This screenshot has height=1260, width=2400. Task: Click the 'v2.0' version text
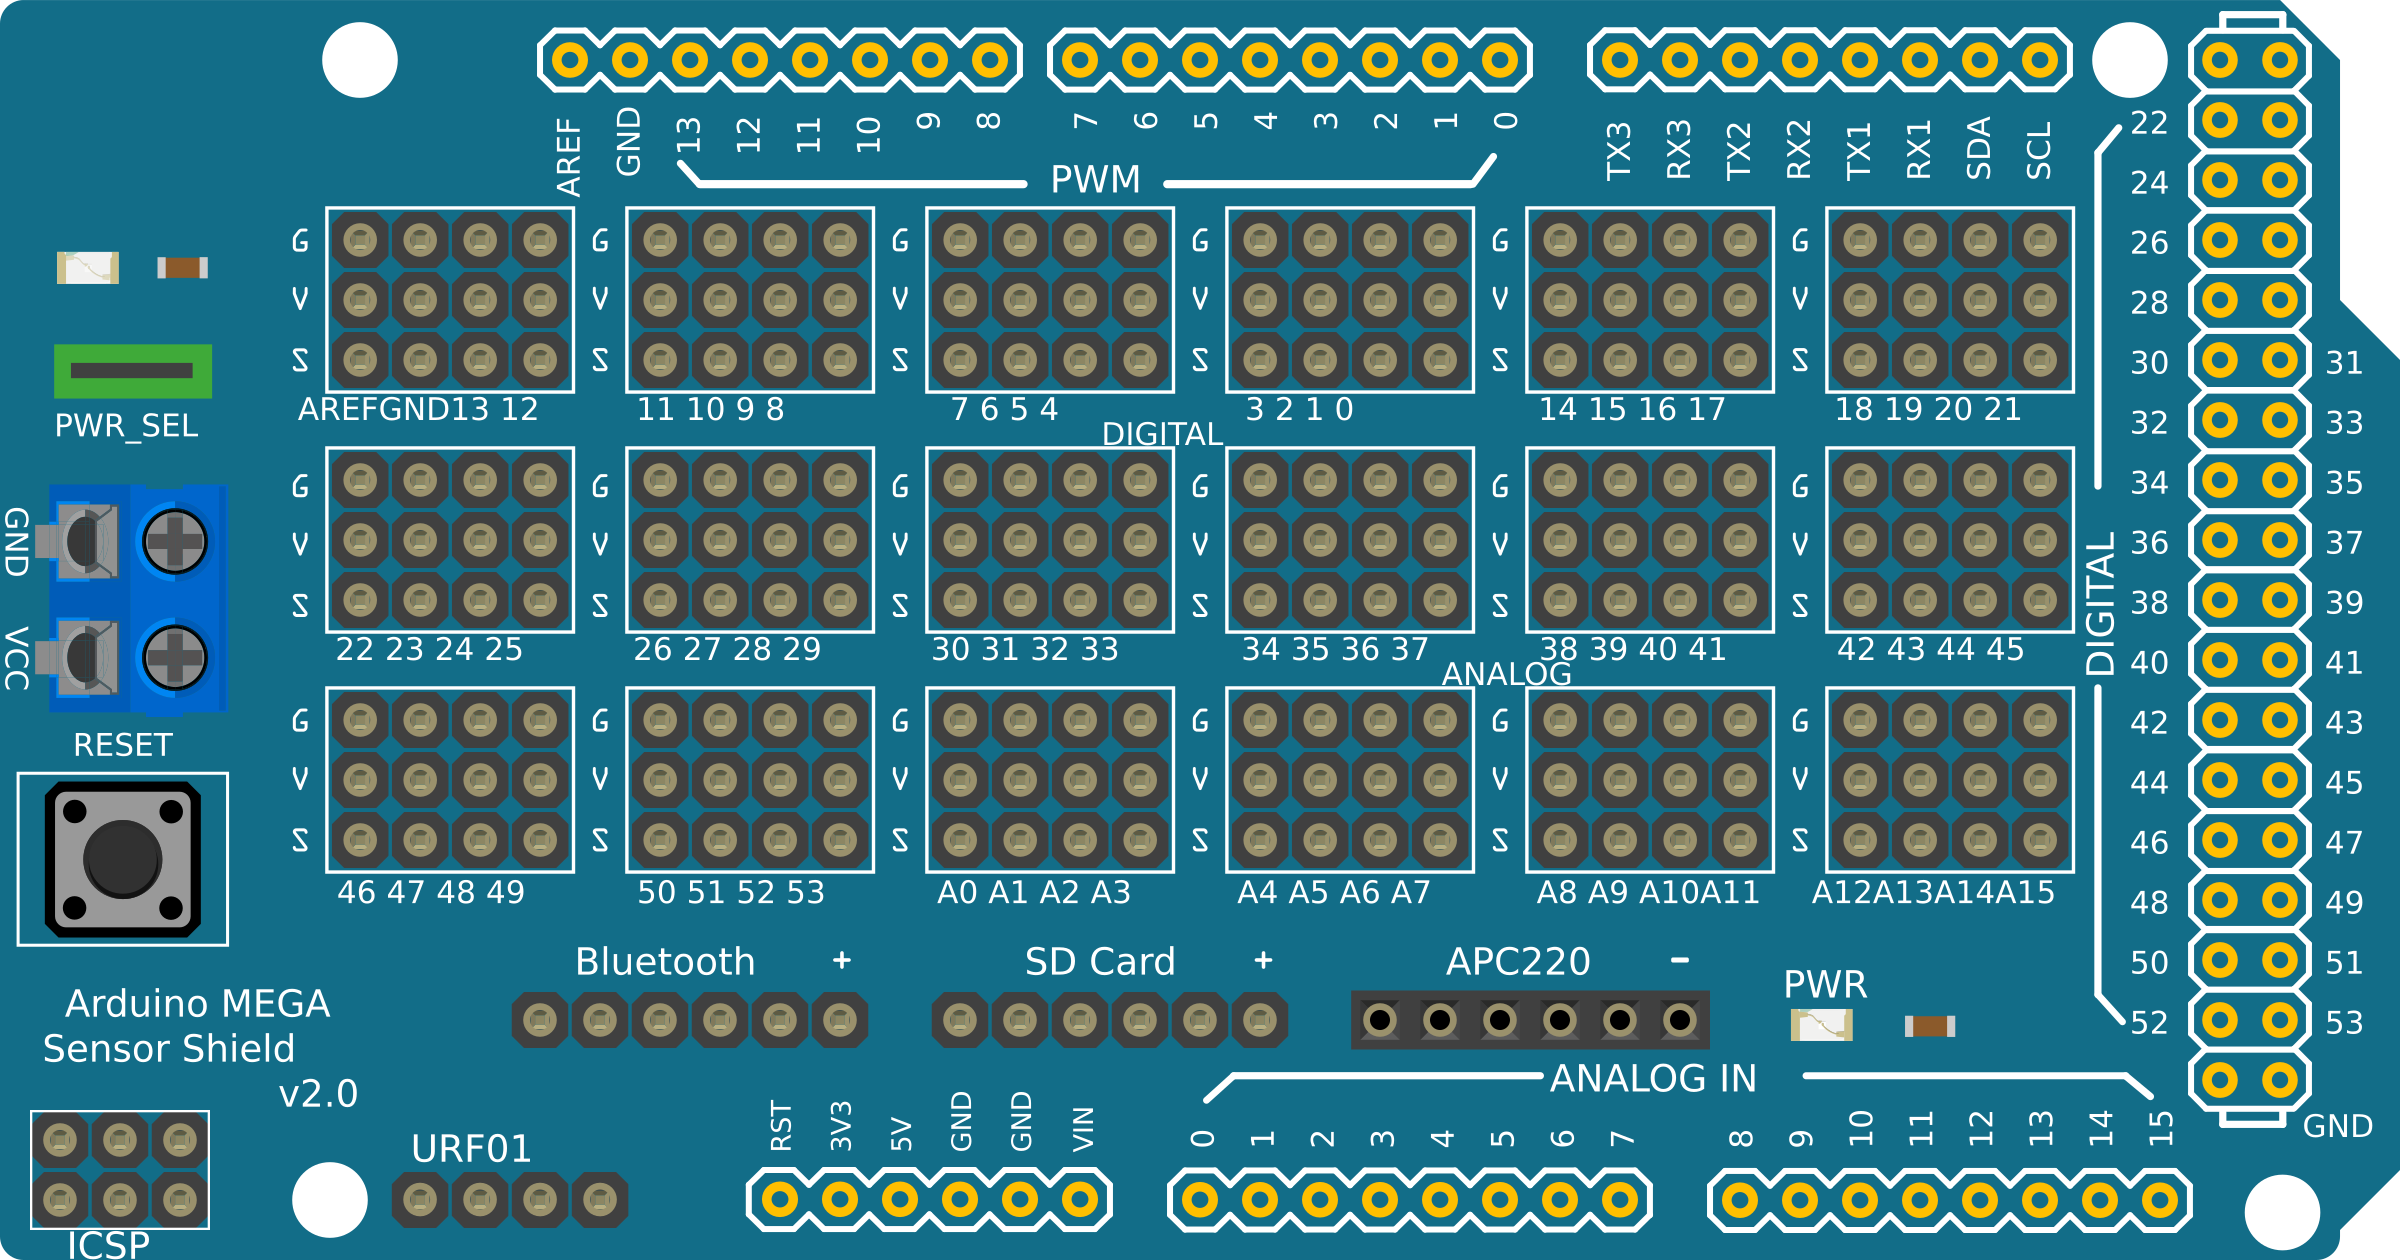(x=318, y=1094)
